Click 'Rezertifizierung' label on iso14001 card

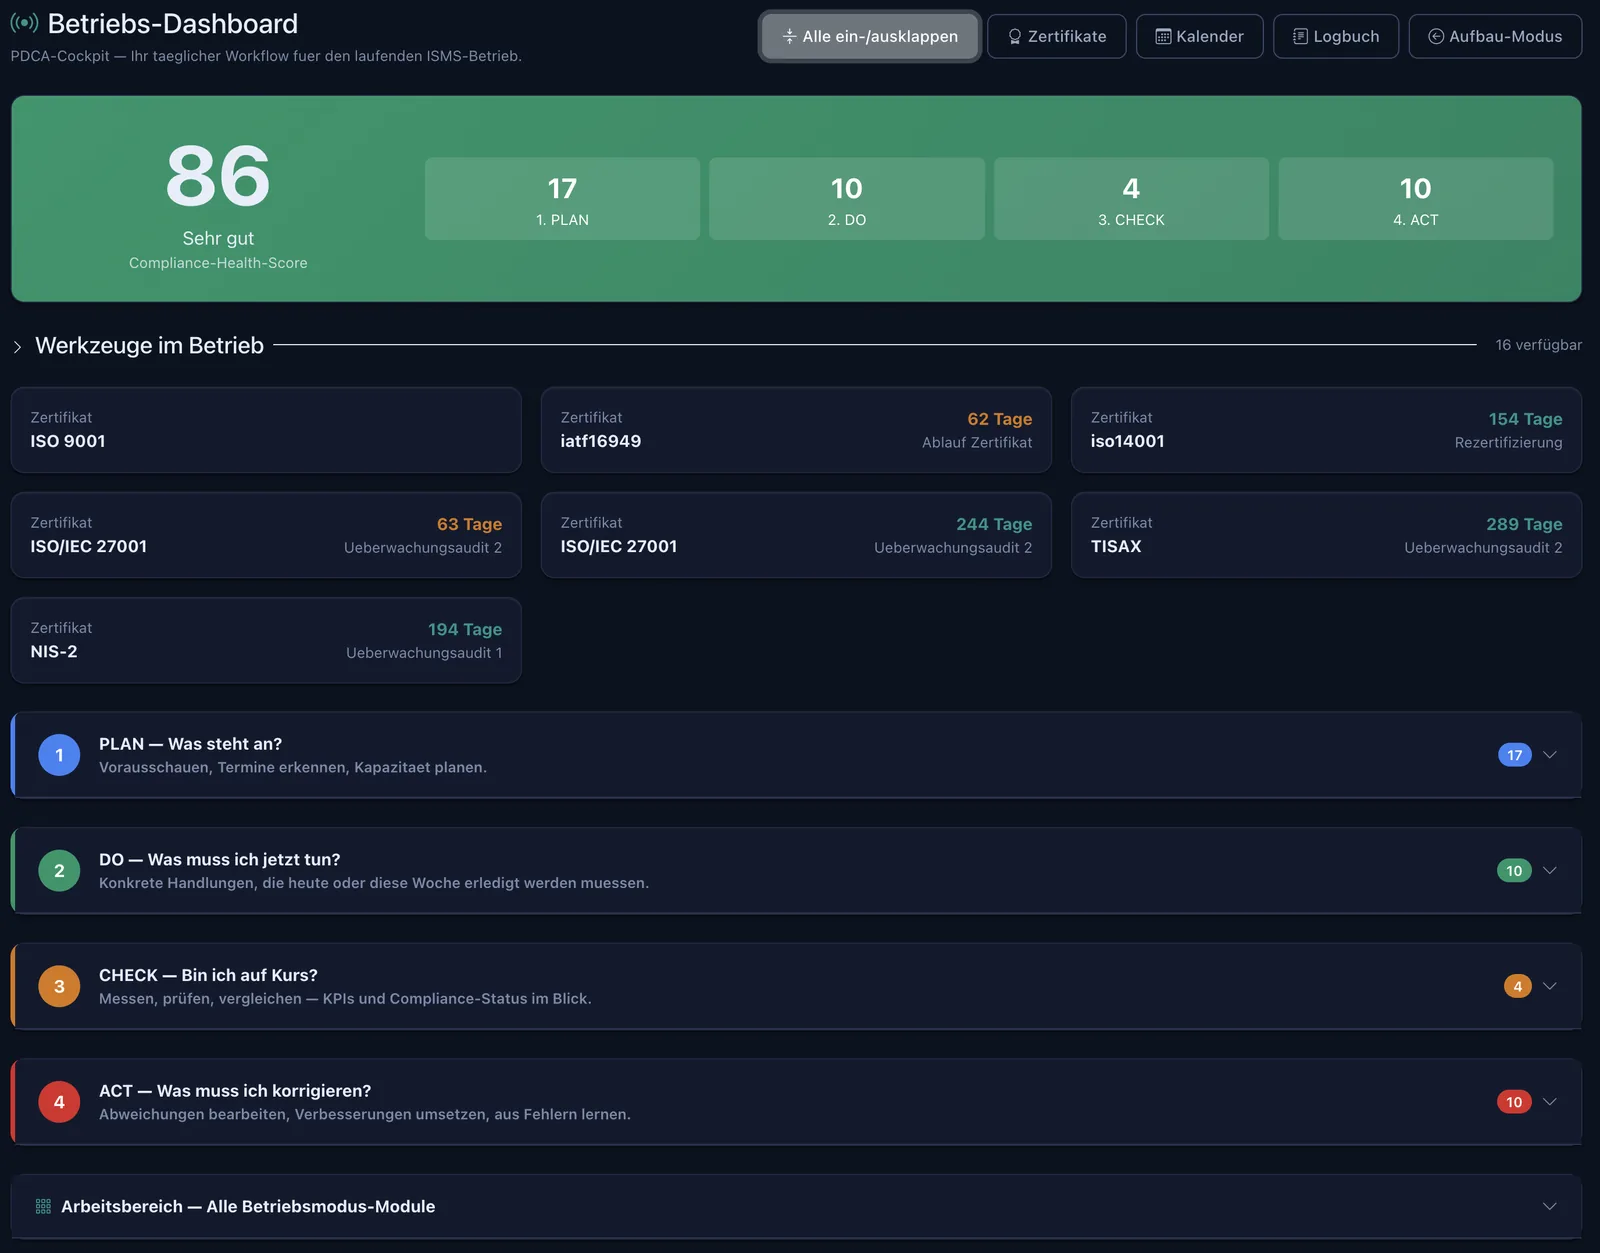[1508, 443]
